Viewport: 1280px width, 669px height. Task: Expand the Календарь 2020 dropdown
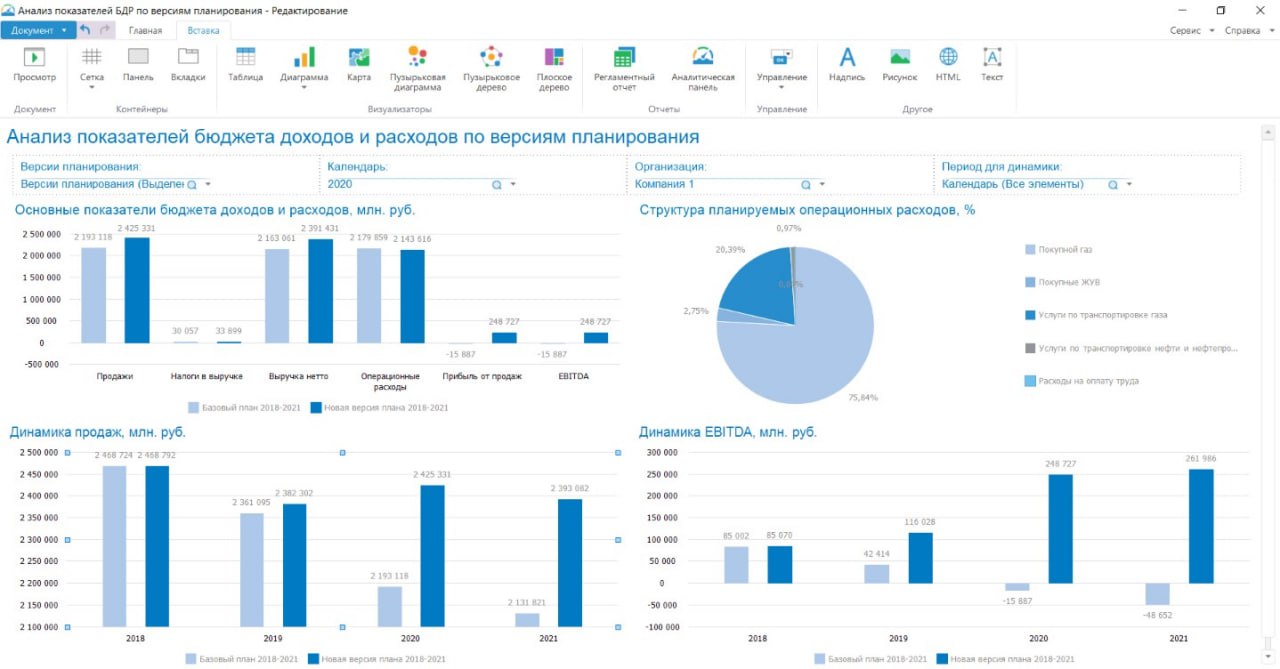(x=513, y=185)
